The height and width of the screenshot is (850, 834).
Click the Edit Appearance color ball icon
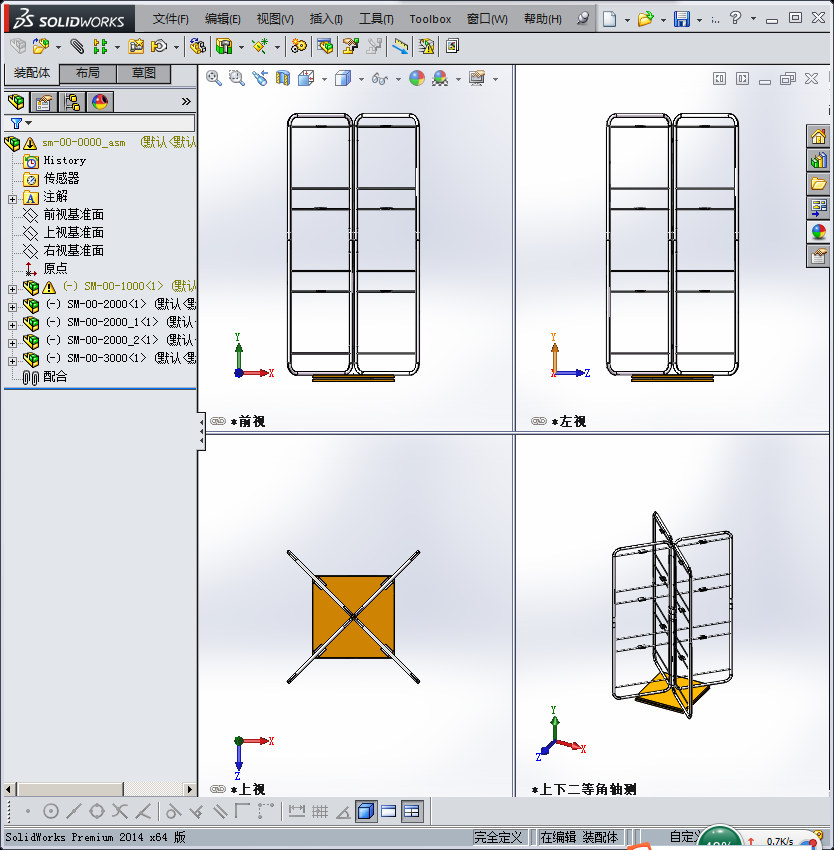416,79
